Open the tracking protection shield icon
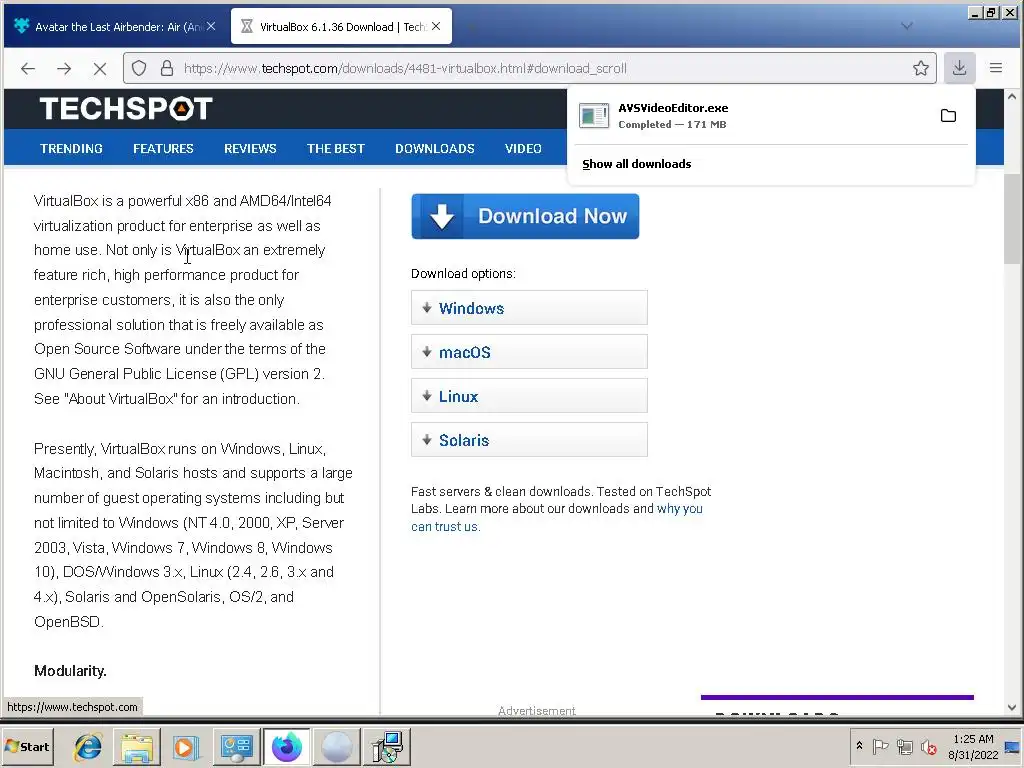Image resolution: width=1024 pixels, height=768 pixels. [139, 68]
